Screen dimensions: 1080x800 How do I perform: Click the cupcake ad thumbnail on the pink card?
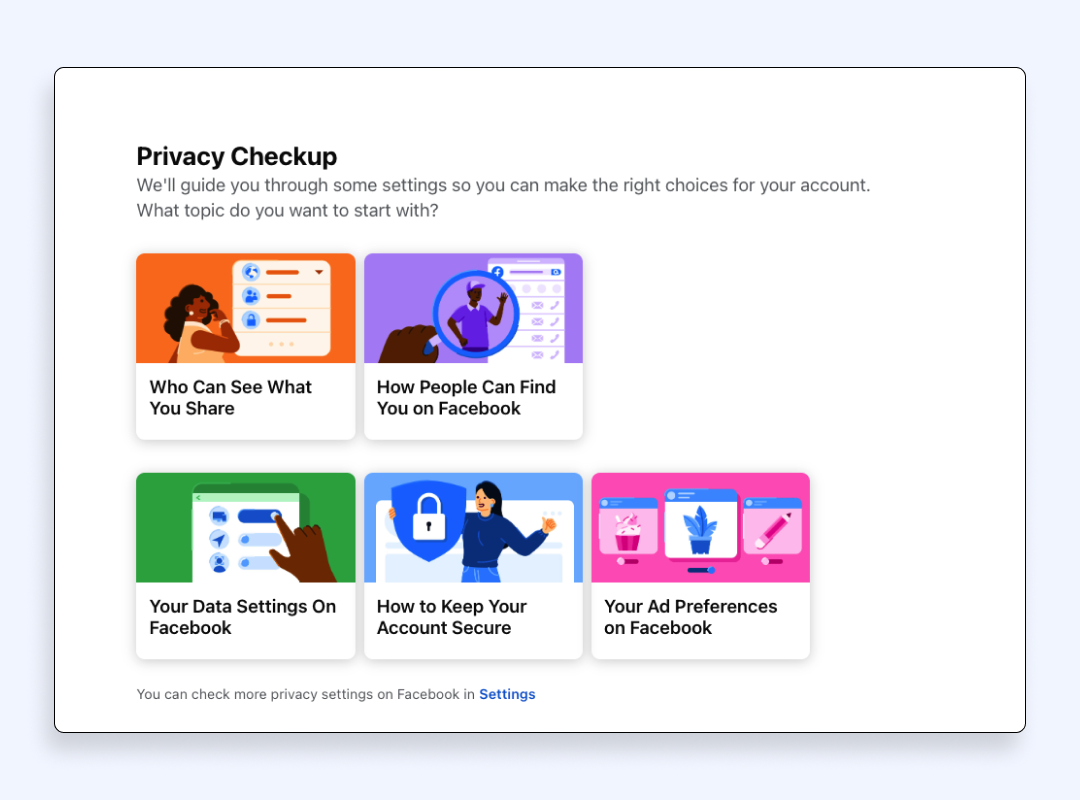(627, 530)
